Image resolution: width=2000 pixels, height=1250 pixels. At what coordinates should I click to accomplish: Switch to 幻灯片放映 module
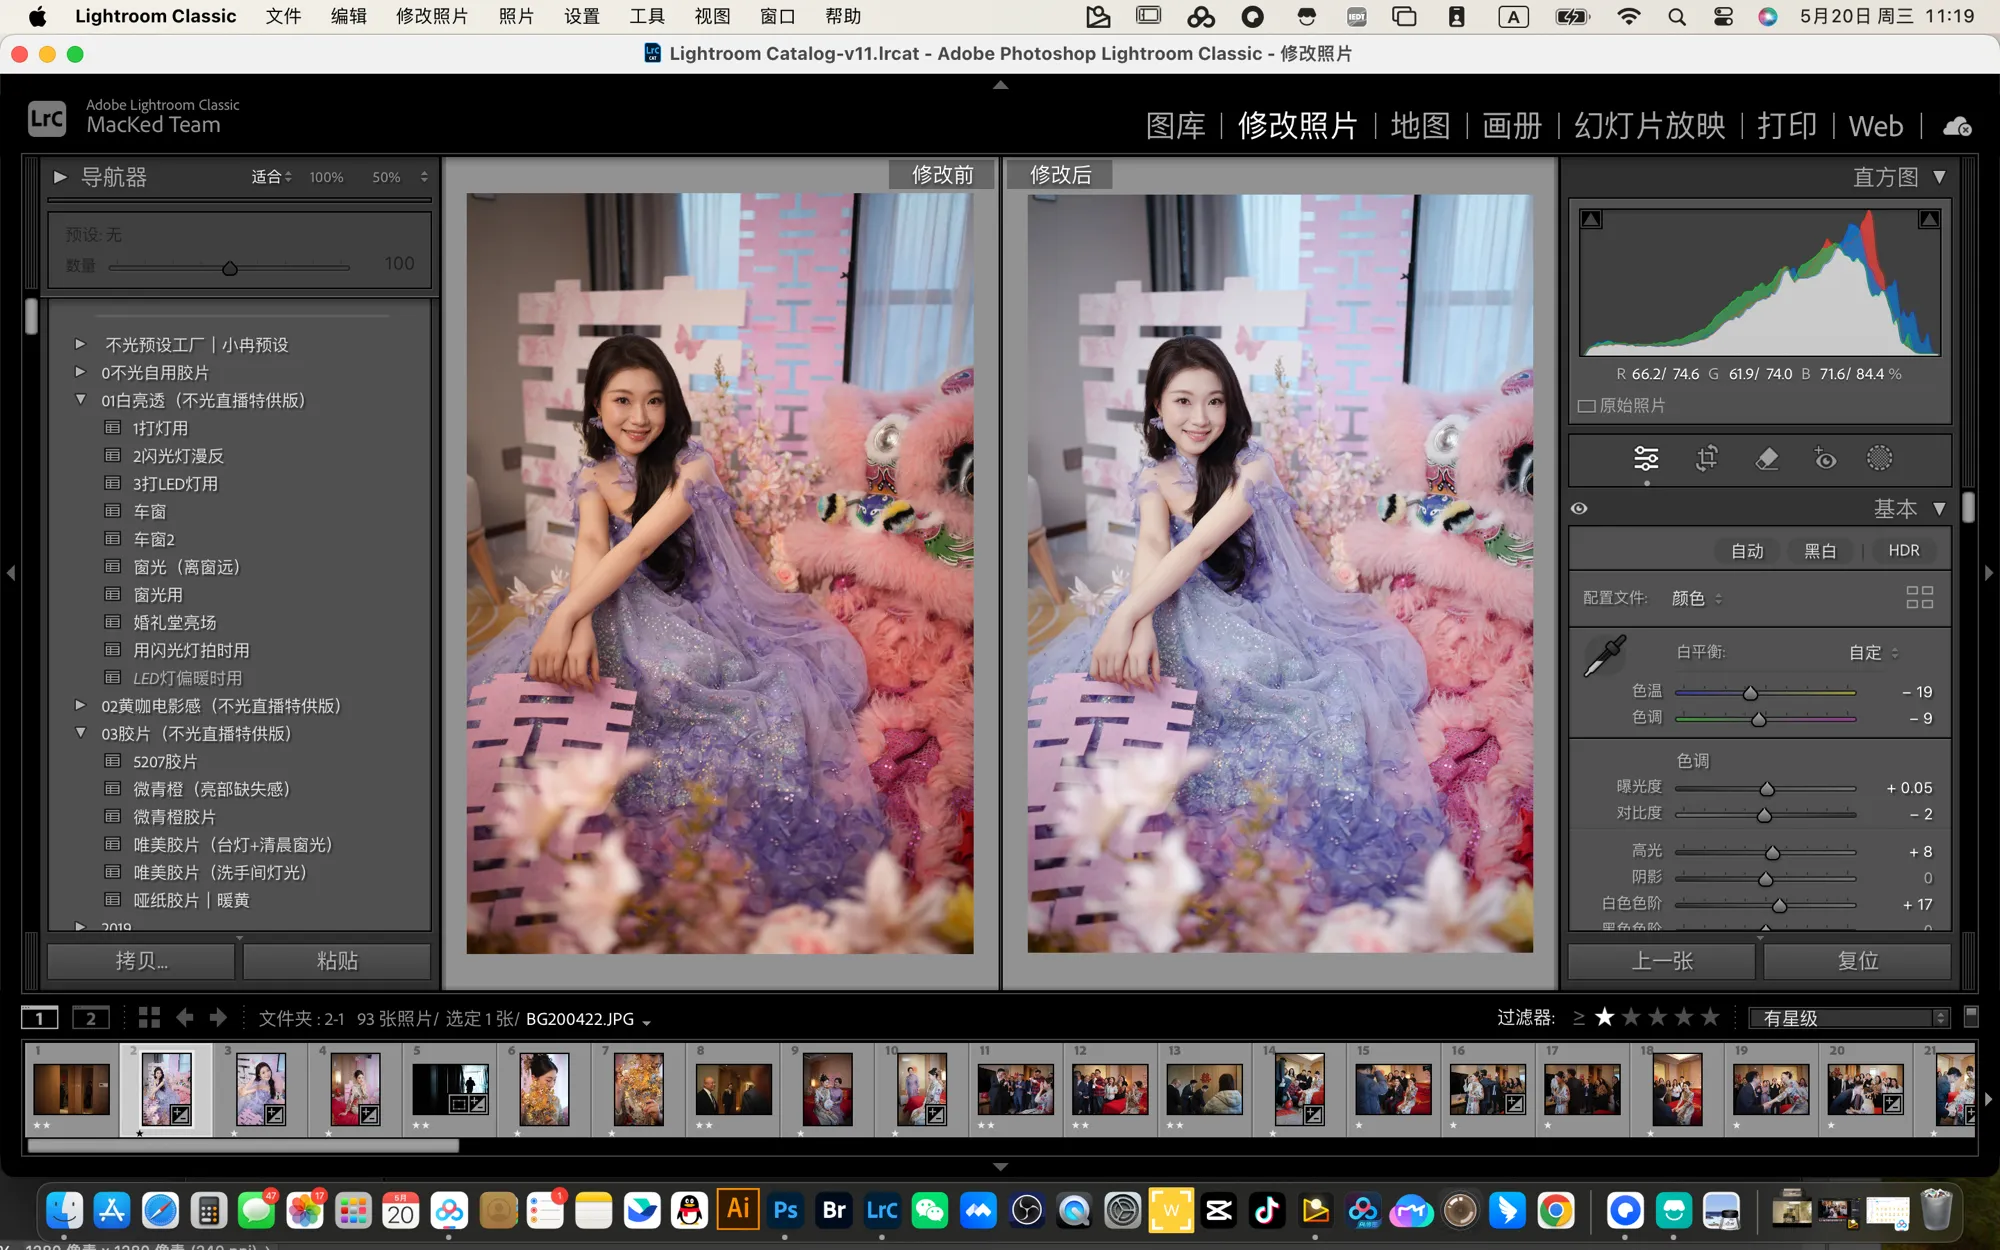pos(1650,126)
